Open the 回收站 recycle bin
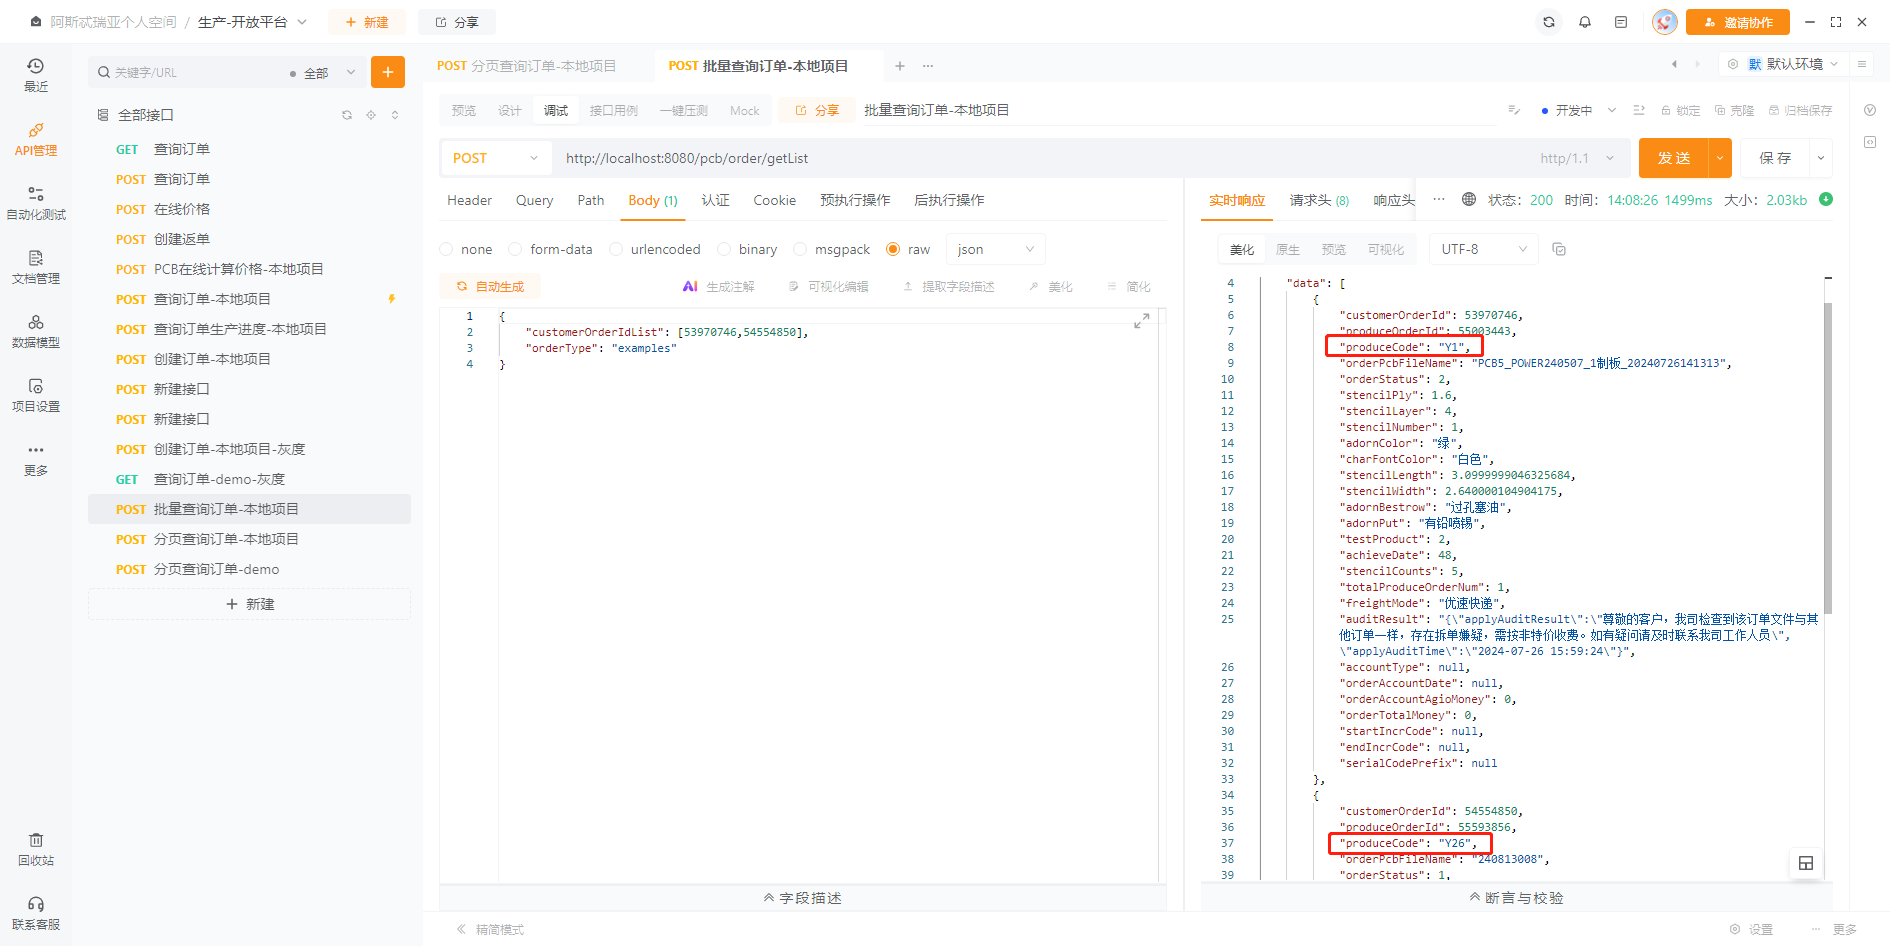1890x946 pixels. point(36,849)
